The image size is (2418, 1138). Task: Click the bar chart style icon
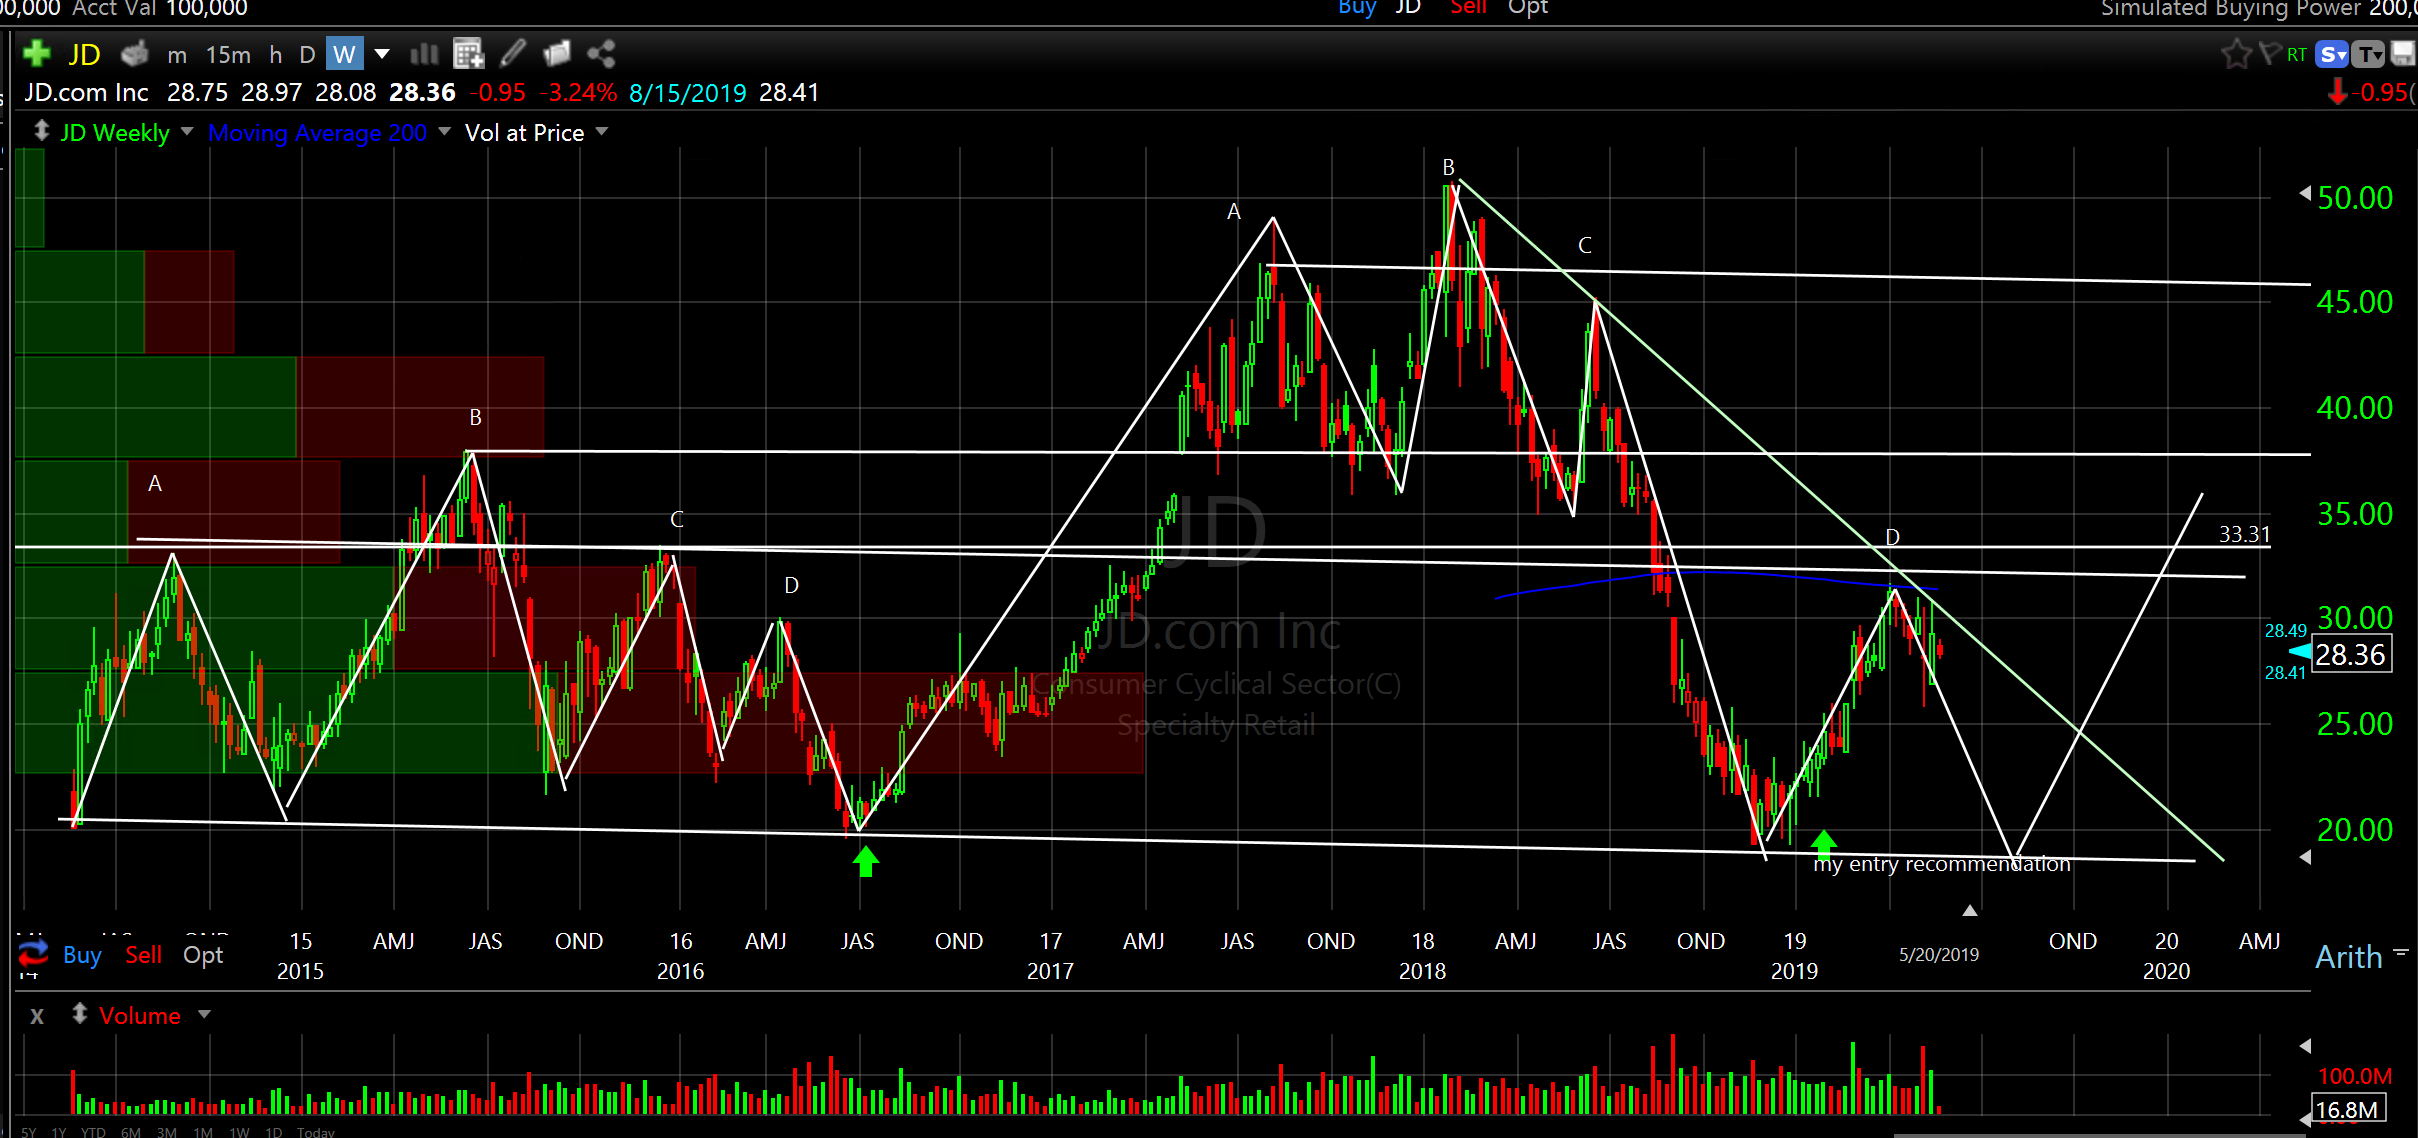425,53
